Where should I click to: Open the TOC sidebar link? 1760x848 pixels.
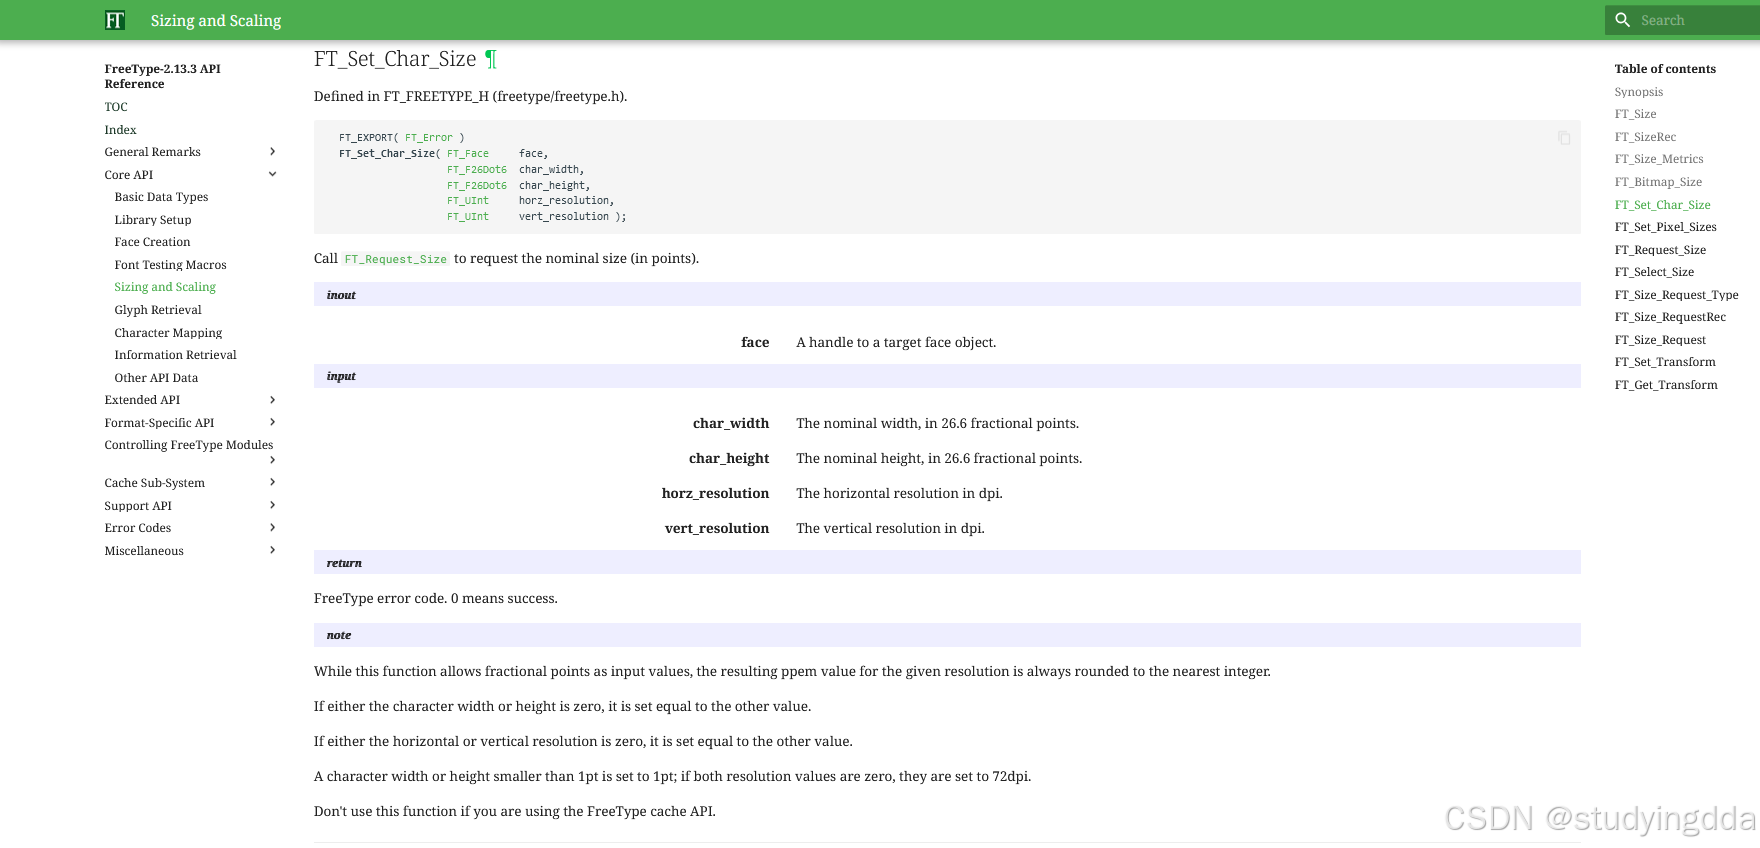click(x=116, y=107)
